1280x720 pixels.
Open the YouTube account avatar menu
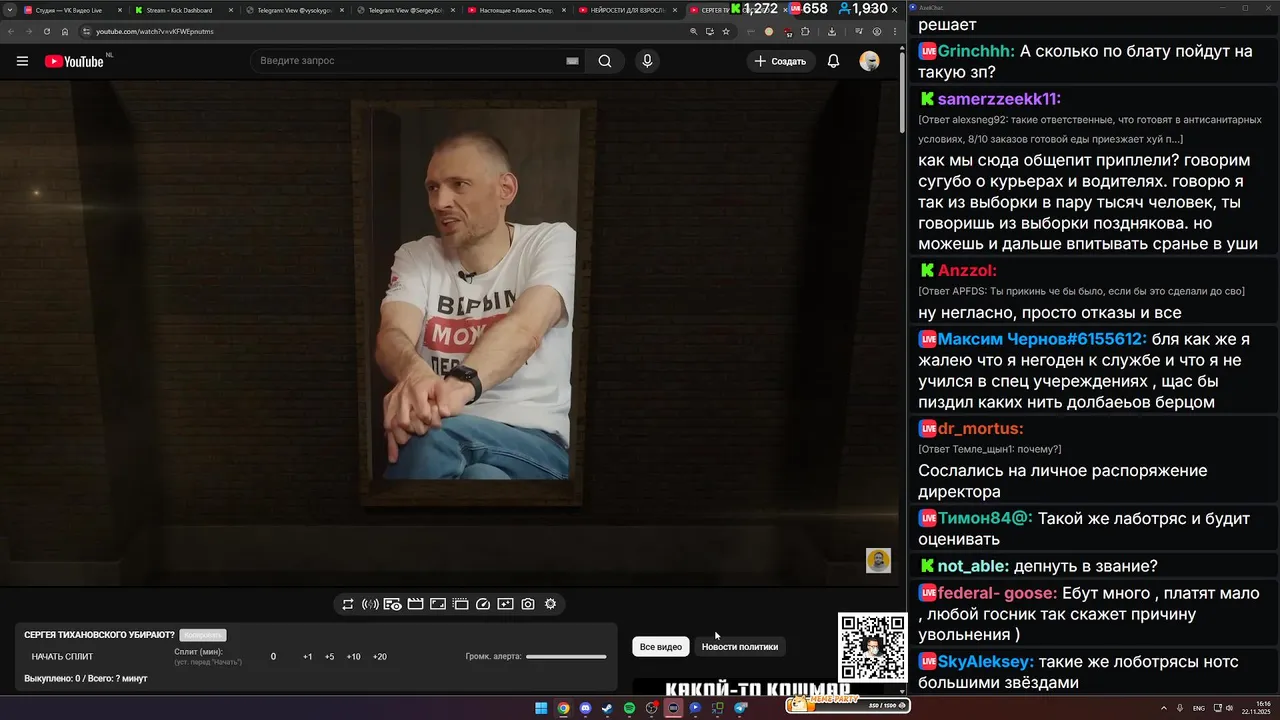click(x=870, y=61)
